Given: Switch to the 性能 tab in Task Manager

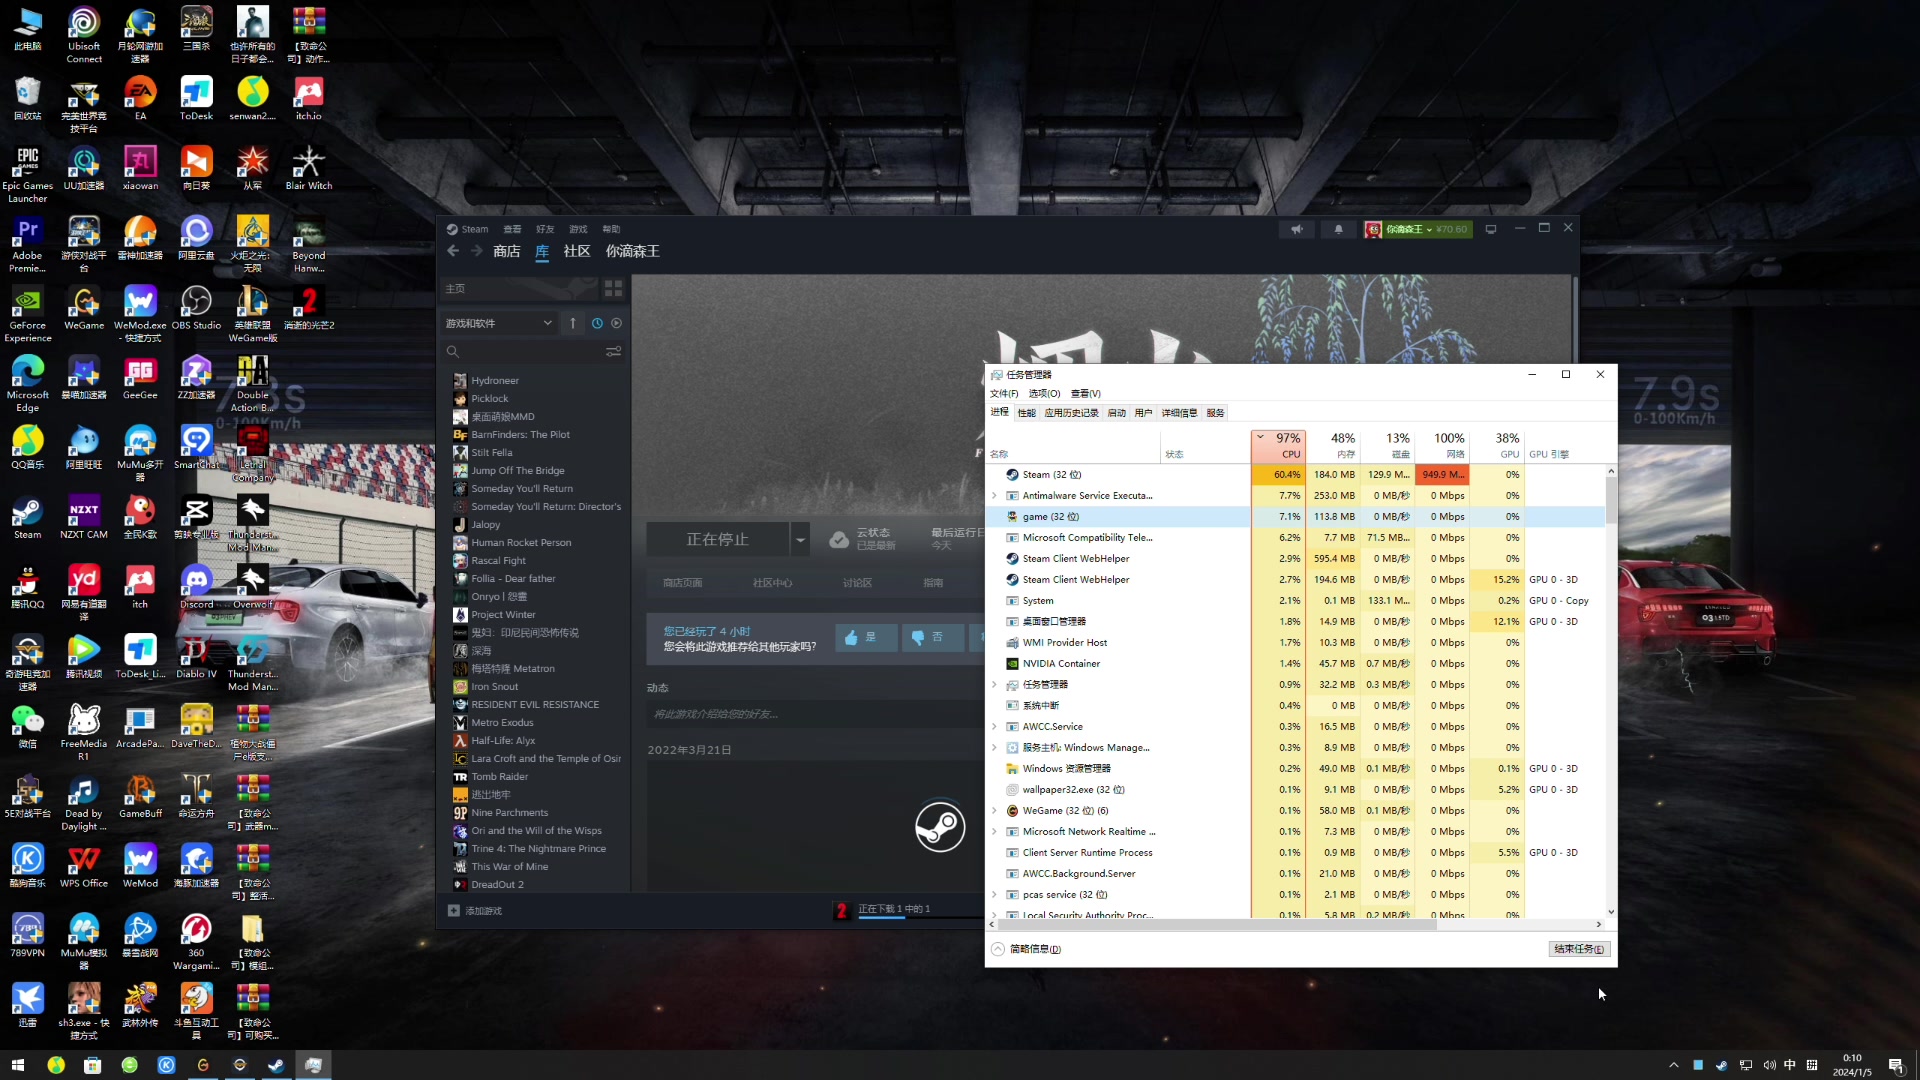Looking at the screenshot, I should [1026, 413].
